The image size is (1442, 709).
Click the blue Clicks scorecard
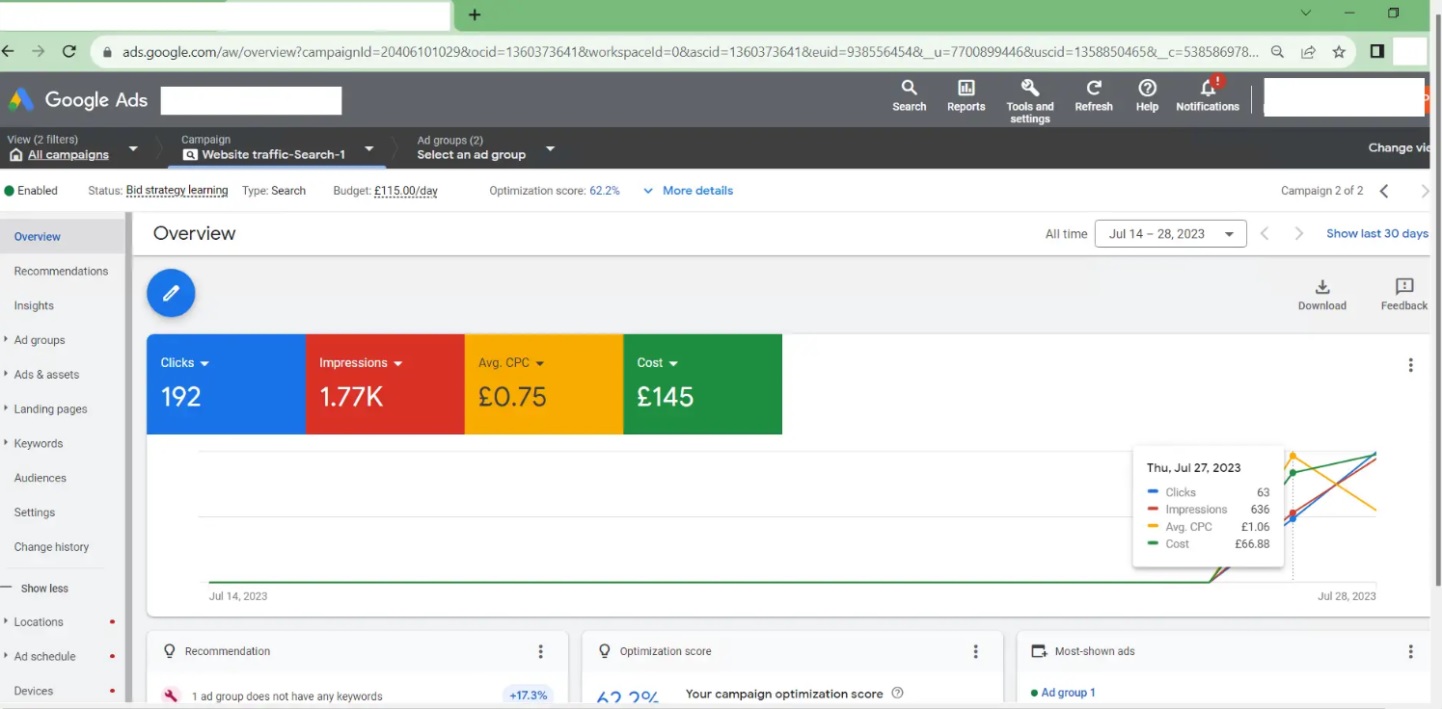pos(226,384)
